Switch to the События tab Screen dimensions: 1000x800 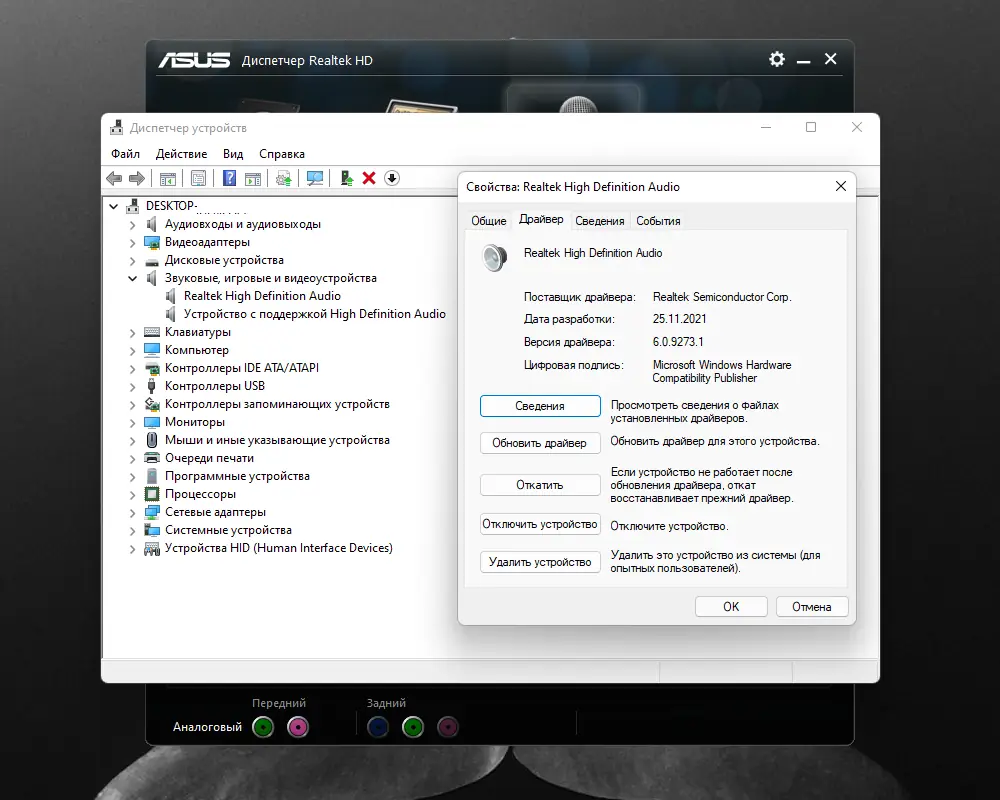point(658,221)
